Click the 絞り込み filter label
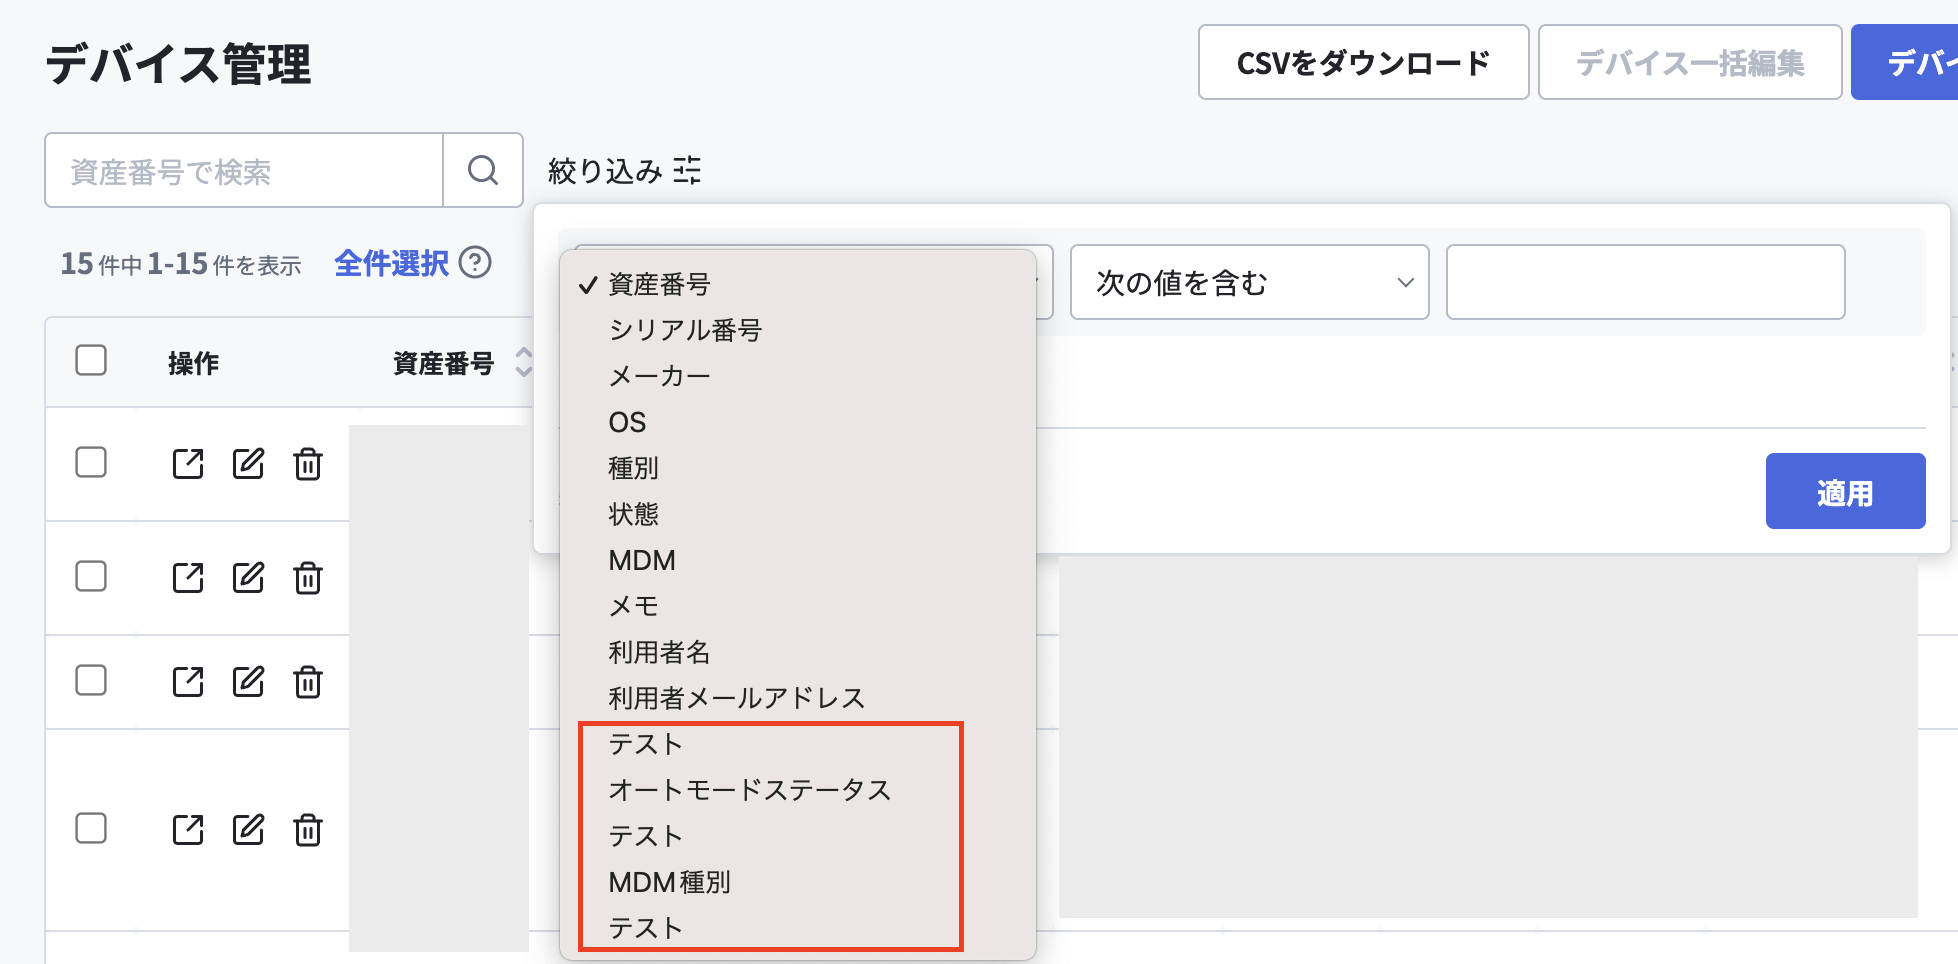This screenshot has height=964, width=1958. coord(605,171)
